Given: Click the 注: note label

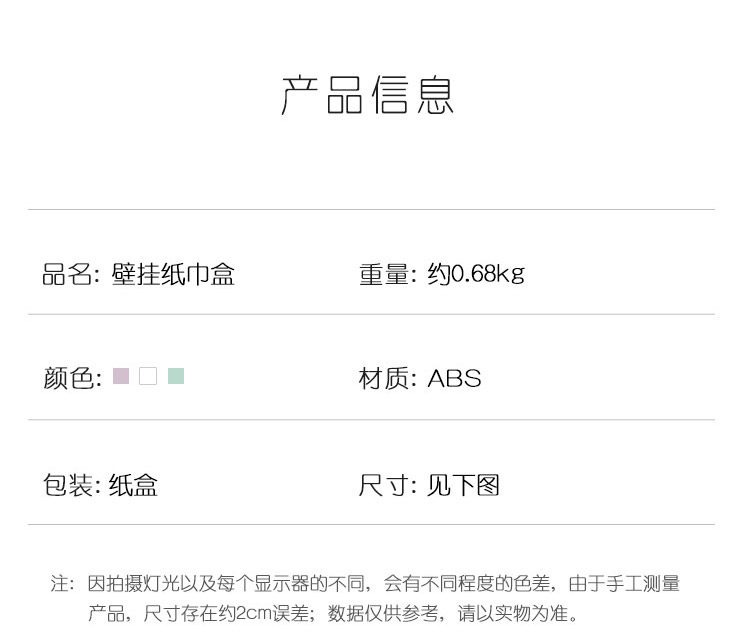Looking at the screenshot, I should [x=62, y=583].
